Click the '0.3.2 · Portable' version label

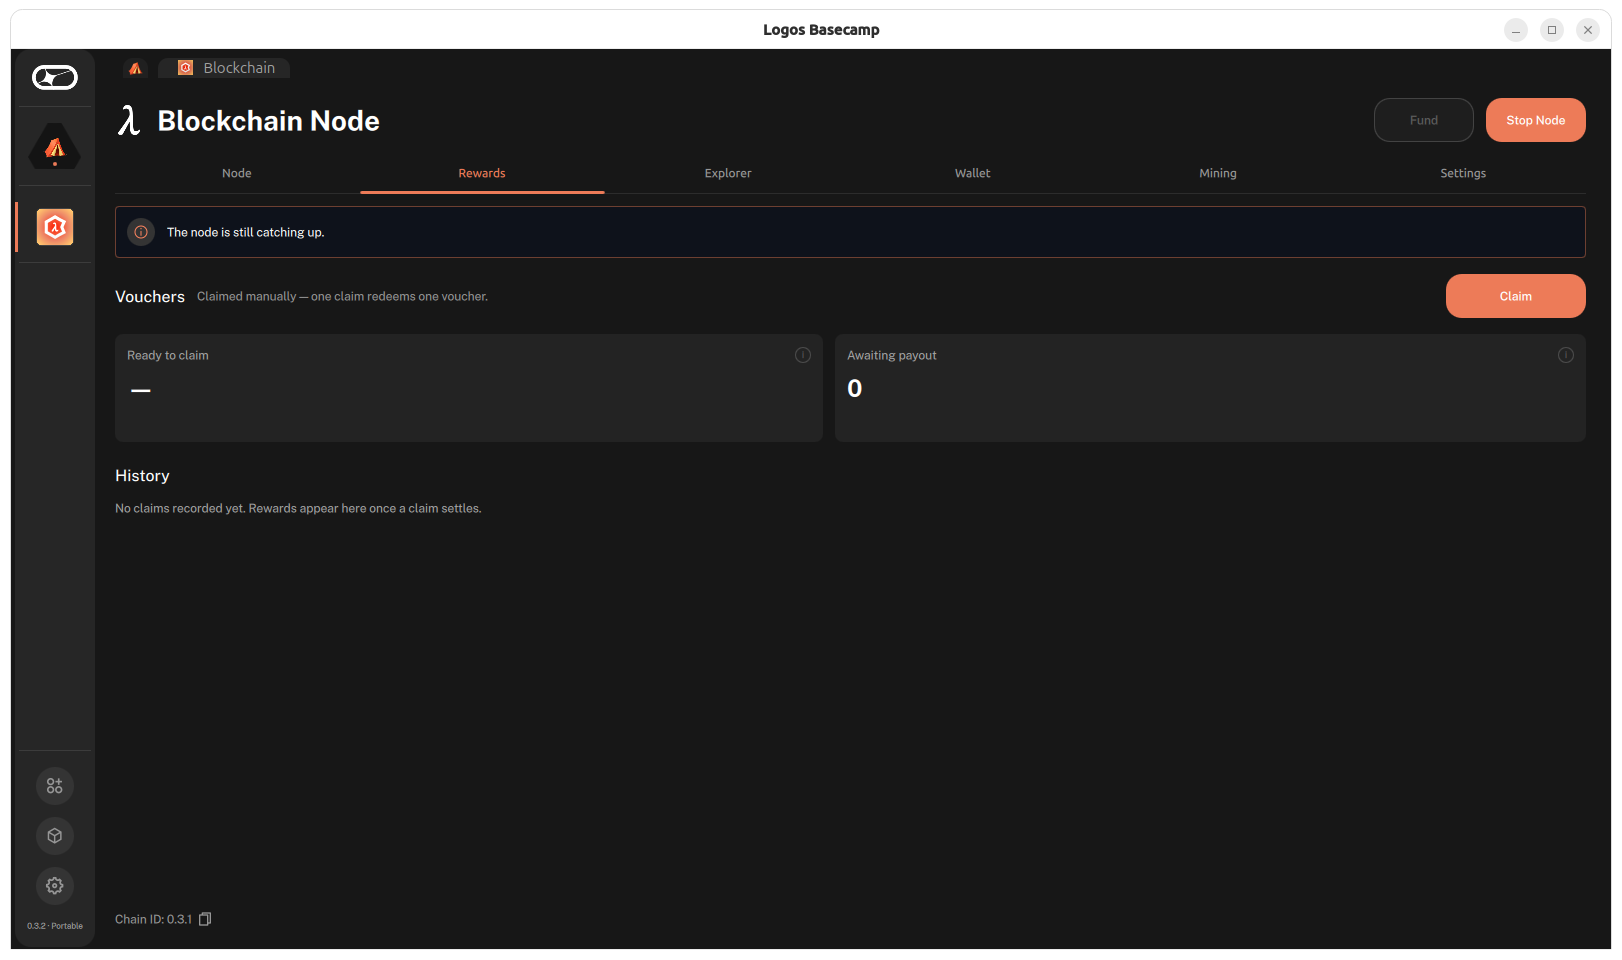(55, 926)
